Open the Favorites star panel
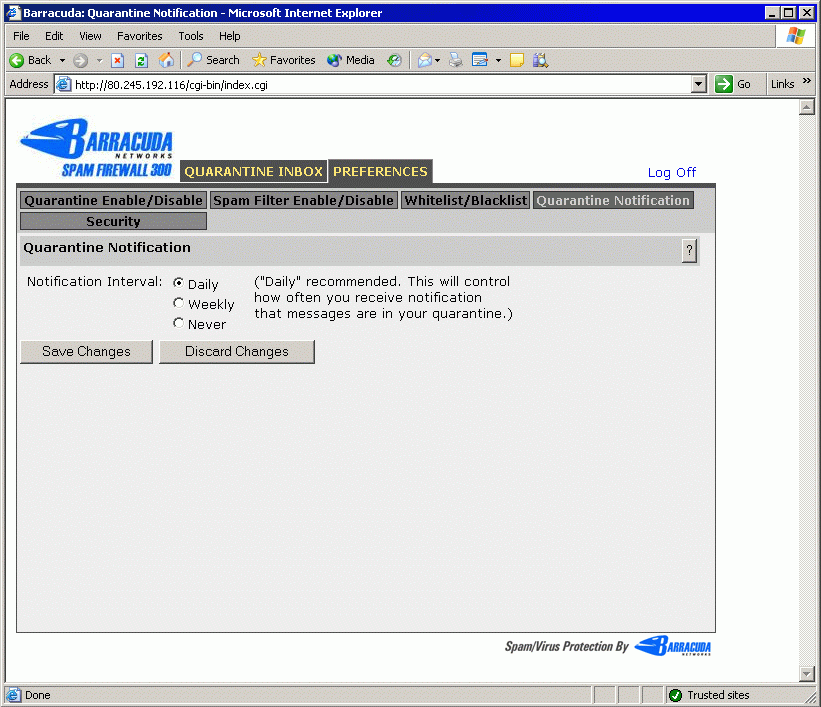The image size is (821, 707). [x=283, y=60]
